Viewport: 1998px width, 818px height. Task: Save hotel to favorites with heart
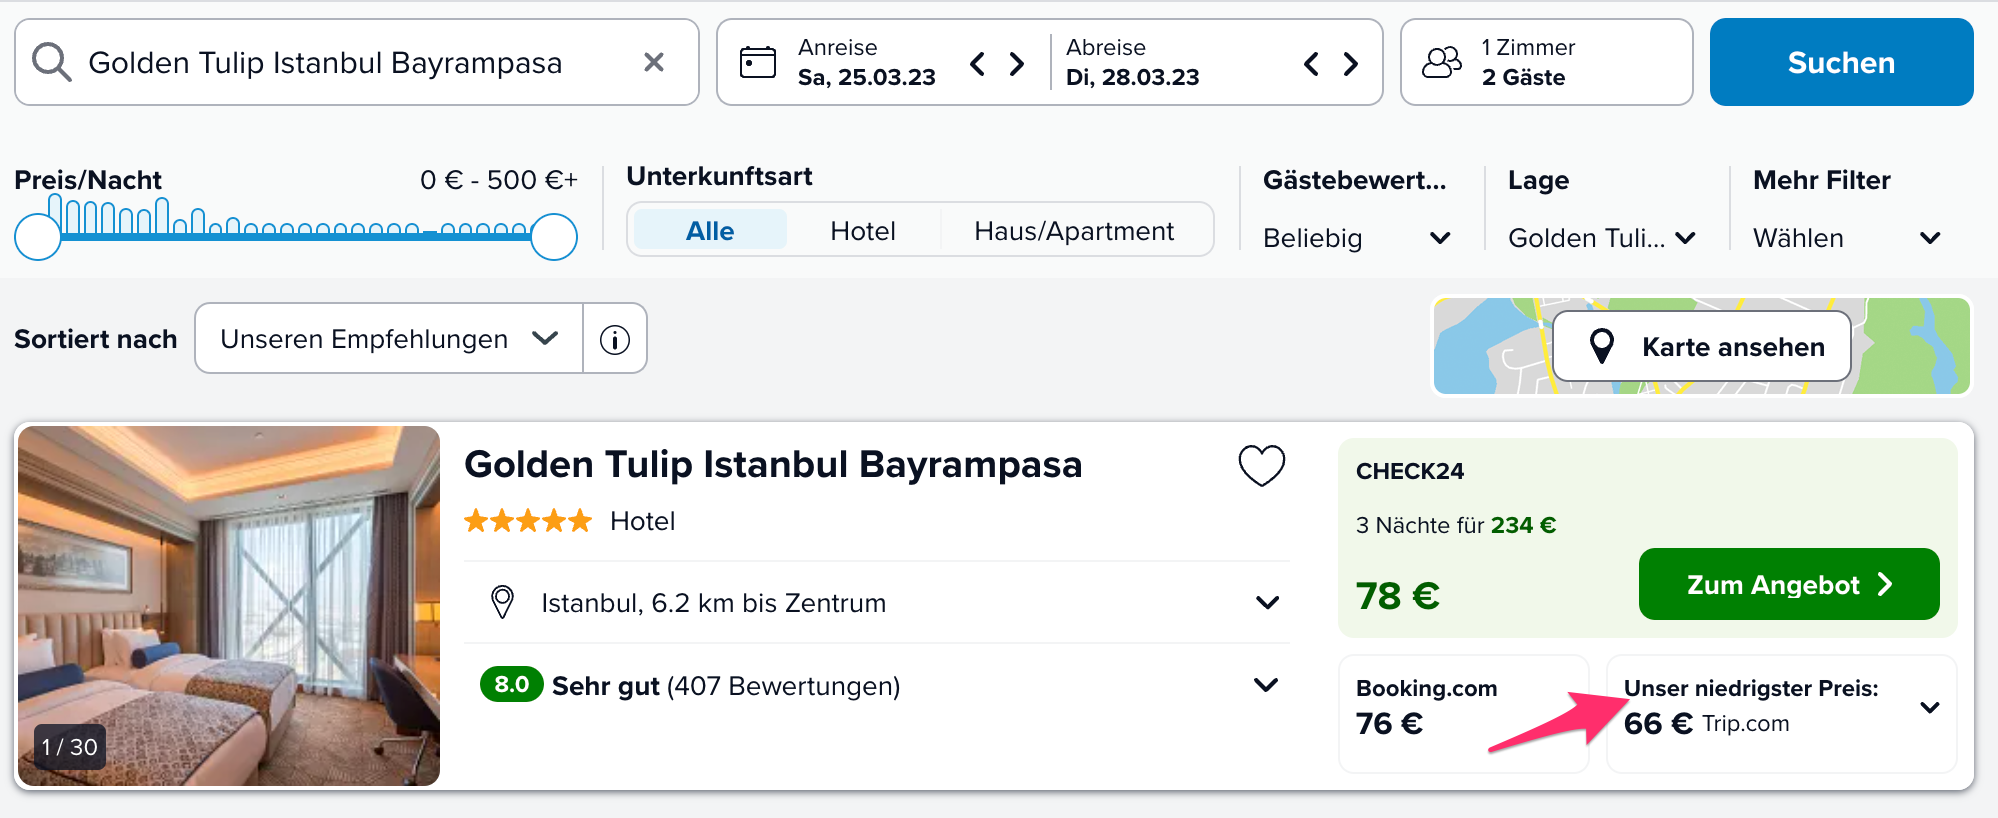point(1262,465)
